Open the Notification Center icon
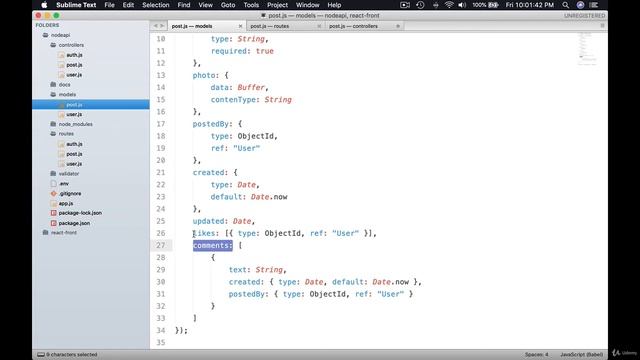 point(594,5)
